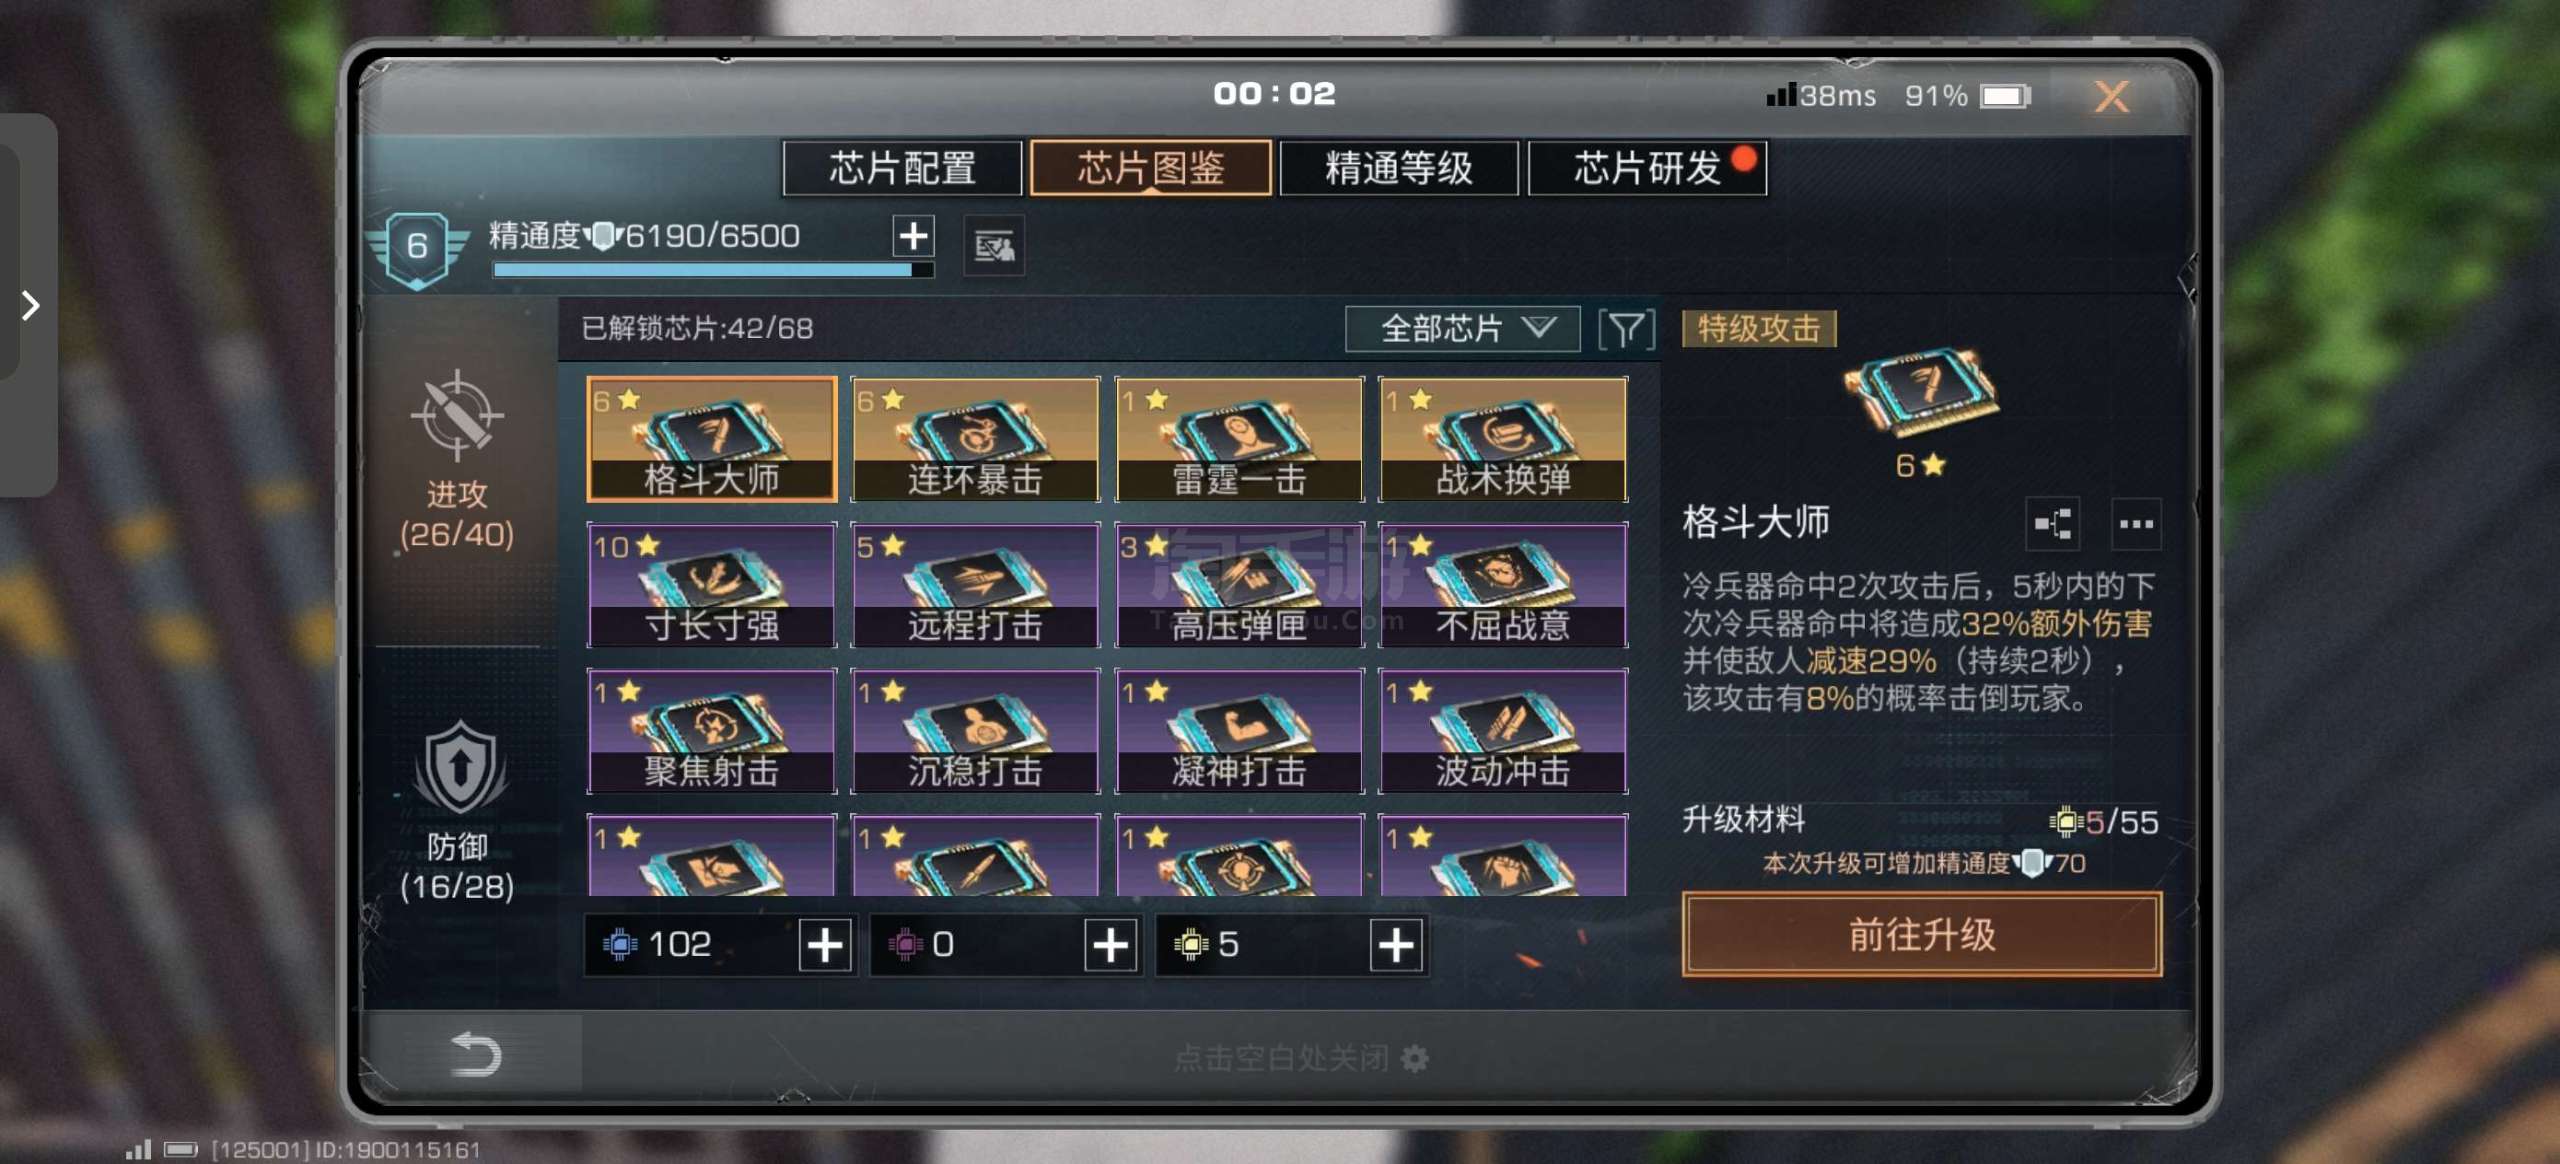
Task: Open the 芯片研发 tab
Action: [x=1647, y=168]
